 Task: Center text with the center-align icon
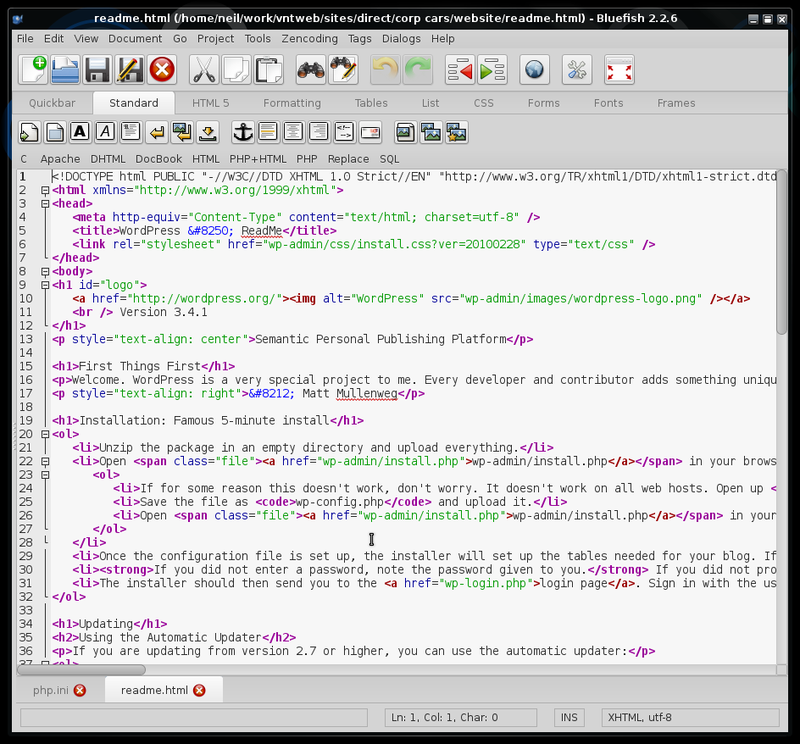[293, 132]
